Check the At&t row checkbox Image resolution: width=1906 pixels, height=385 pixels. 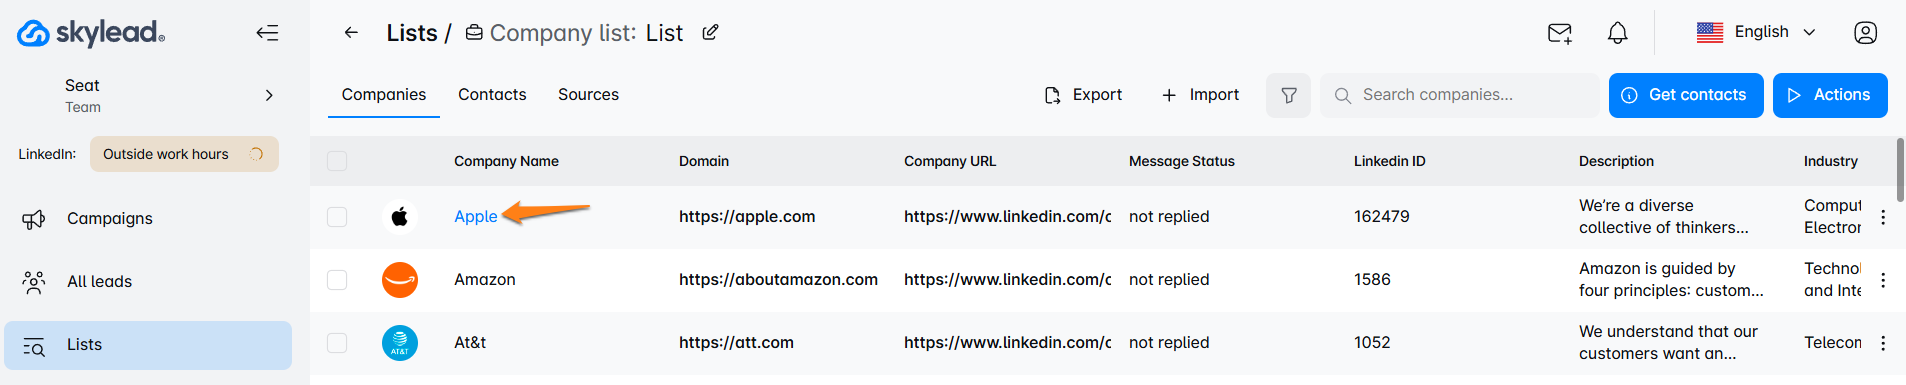pos(337,343)
